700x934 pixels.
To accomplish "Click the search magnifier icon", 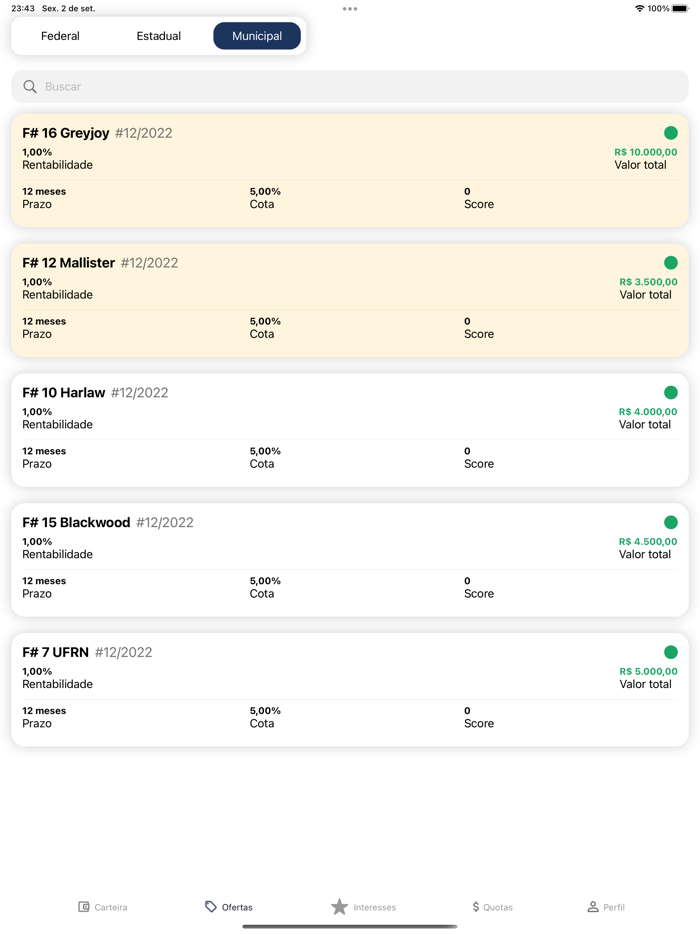I will (x=30, y=87).
